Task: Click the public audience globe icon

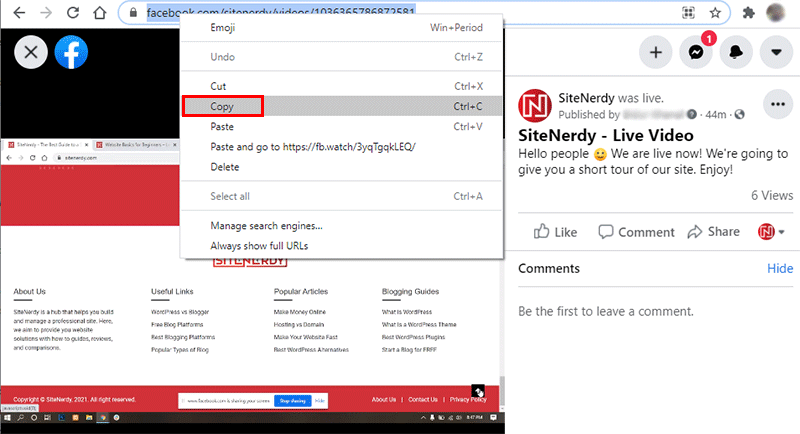Action: pyautogui.click(x=739, y=115)
